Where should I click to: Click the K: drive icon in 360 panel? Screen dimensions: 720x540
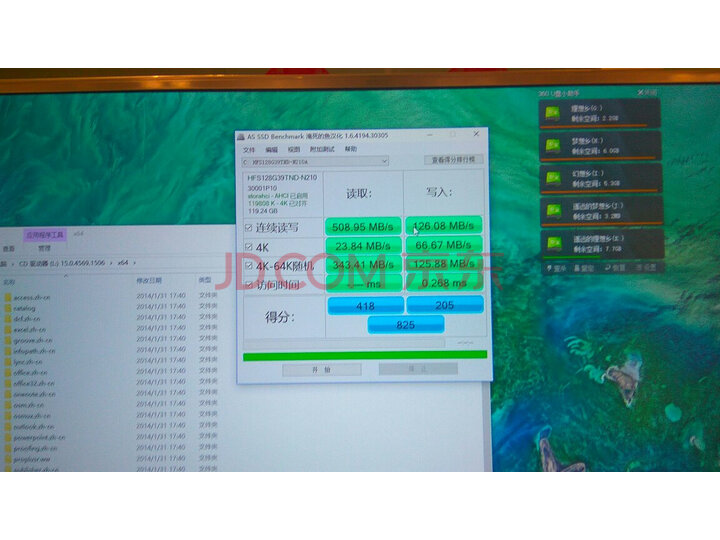pos(554,243)
